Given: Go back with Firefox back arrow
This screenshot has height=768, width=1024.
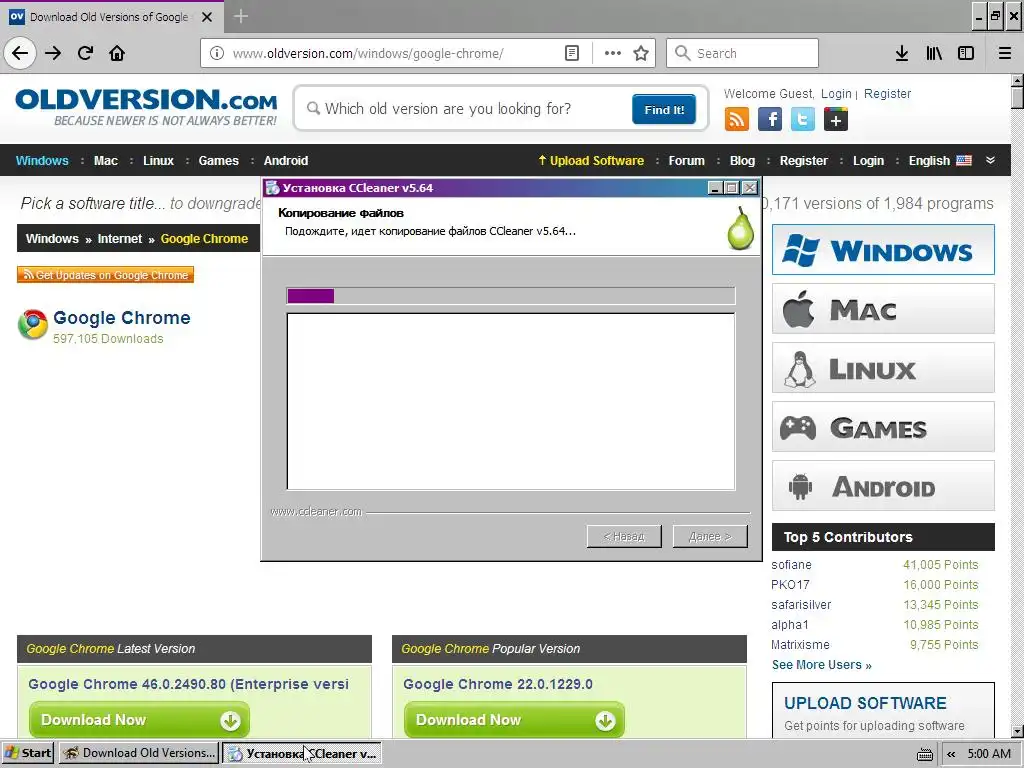Looking at the screenshot, I should tap(20, 53).
